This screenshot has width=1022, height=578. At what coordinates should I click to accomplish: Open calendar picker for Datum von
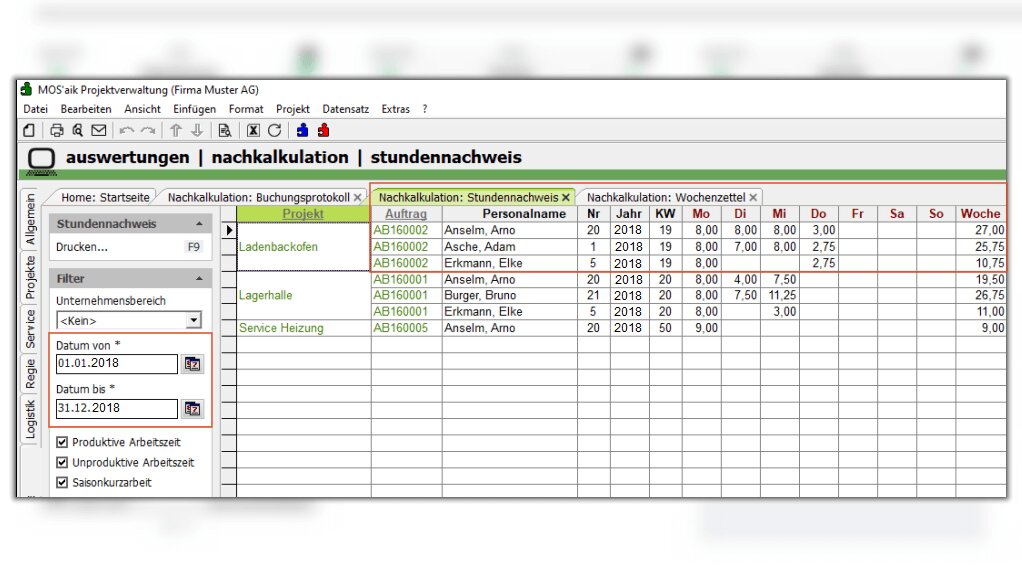[192, 364]
